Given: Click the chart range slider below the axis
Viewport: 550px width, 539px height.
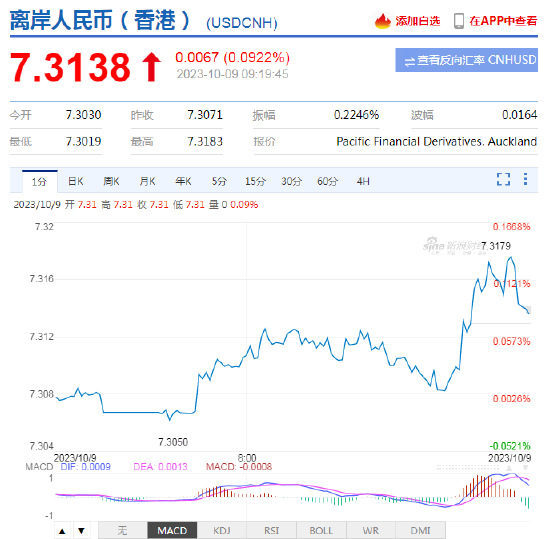Looking at the screenshot, I should pos(468,467).
